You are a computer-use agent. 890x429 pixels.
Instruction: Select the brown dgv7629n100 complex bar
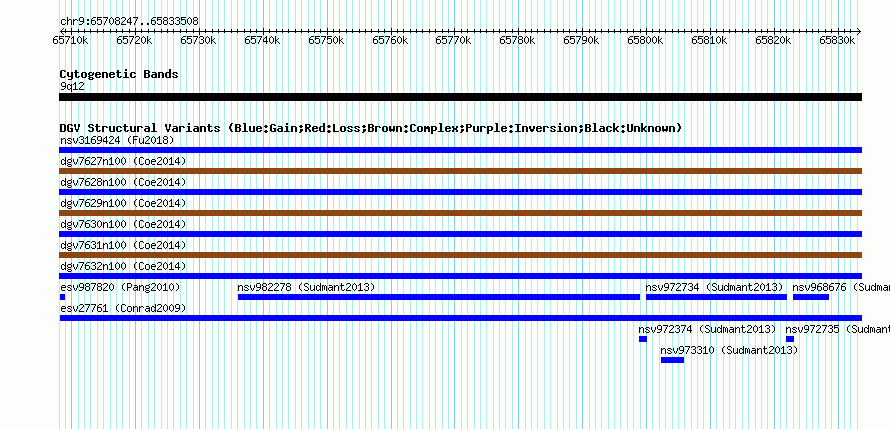(460, 213)
